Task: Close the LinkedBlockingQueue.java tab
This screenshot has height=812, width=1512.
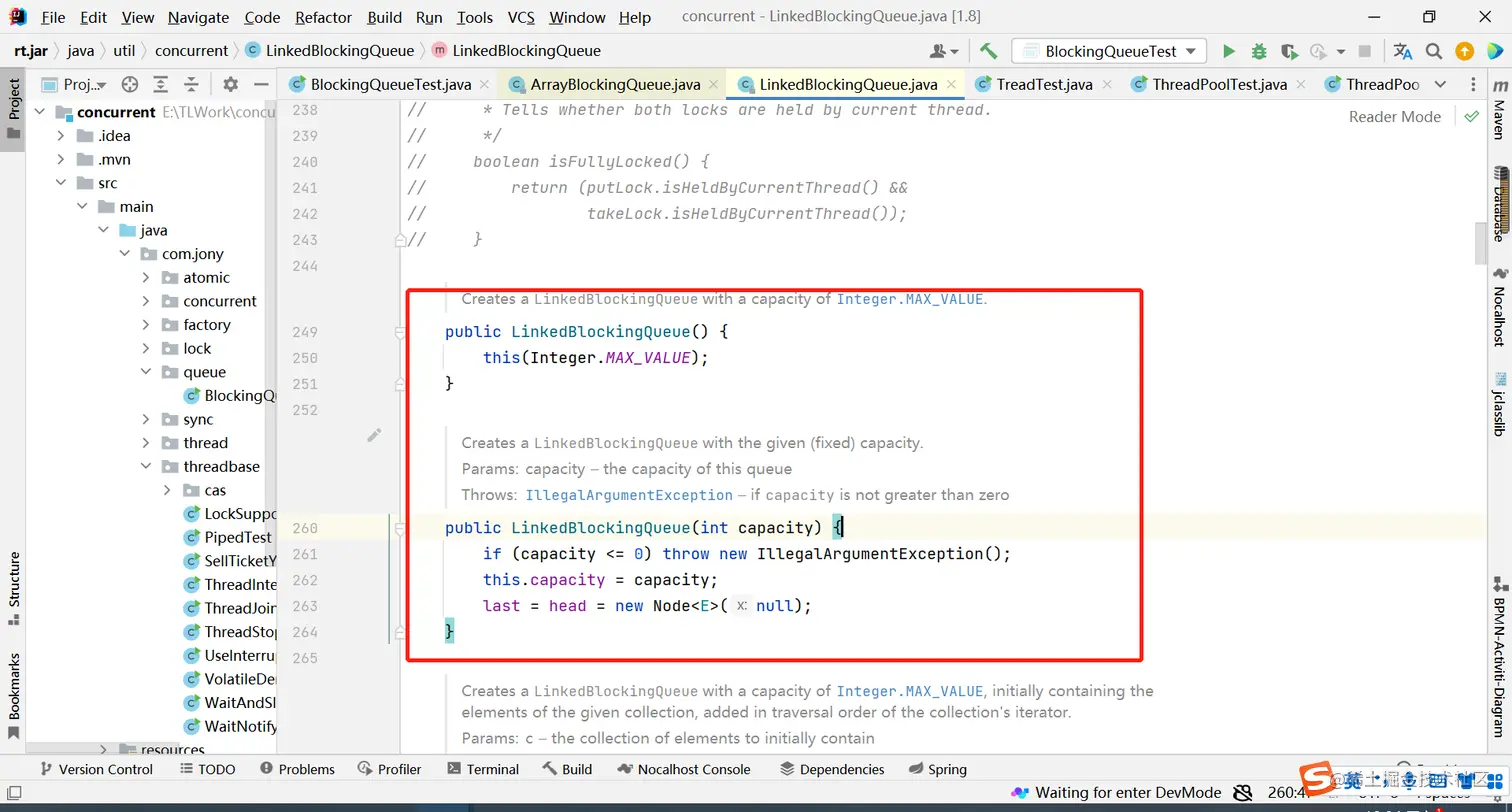Action: pyautogui.click(x=950, y=84)
